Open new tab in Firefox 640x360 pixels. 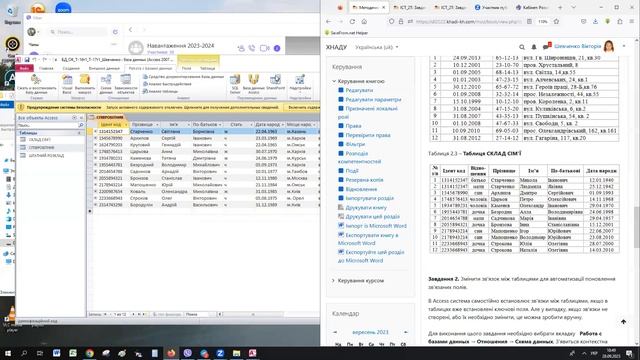point(560,7)
